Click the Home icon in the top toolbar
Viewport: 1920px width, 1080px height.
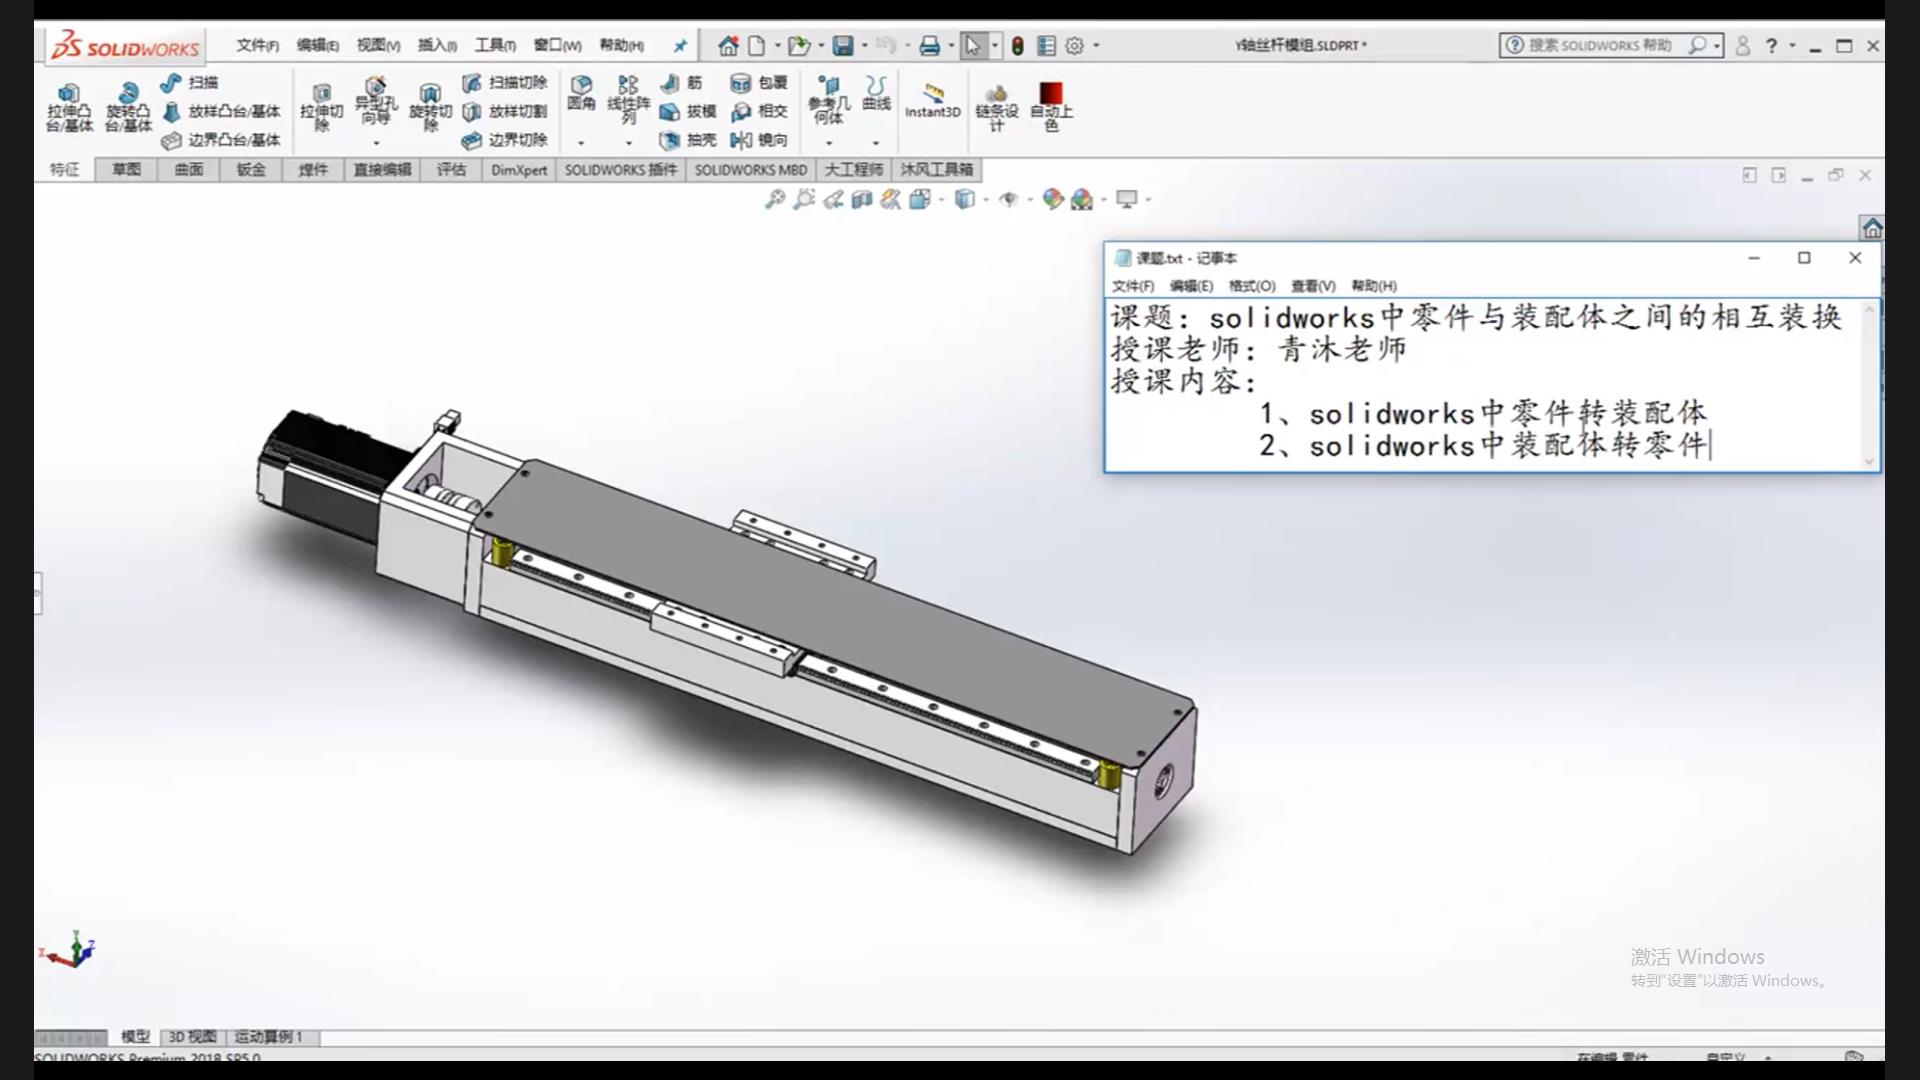[x=728, y=46]
